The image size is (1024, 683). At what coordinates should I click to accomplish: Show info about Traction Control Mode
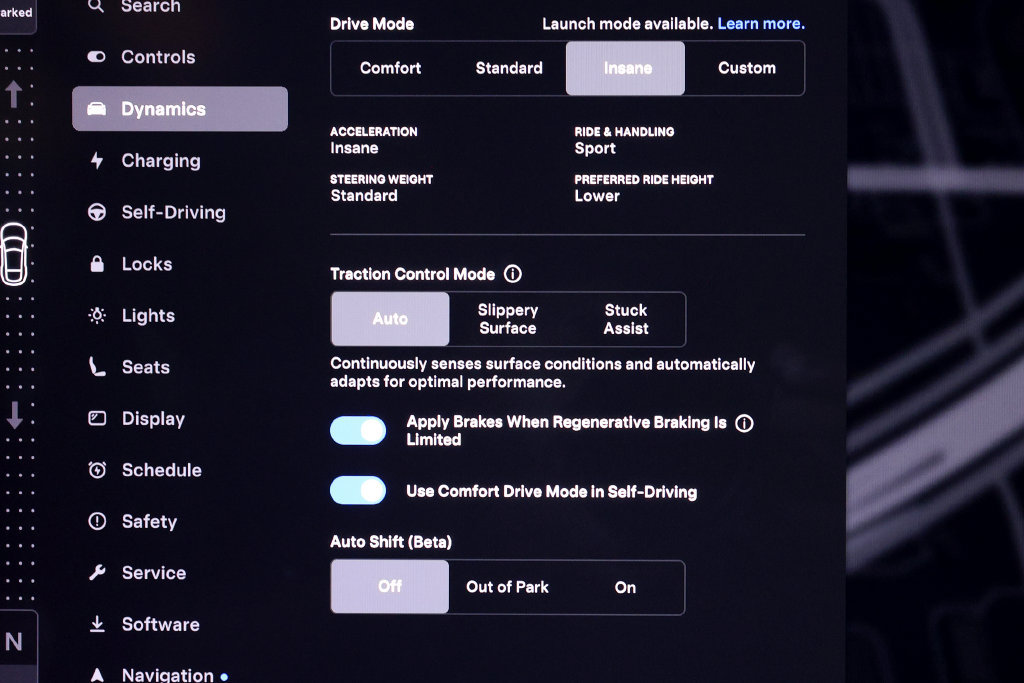[x=513, y=274]
